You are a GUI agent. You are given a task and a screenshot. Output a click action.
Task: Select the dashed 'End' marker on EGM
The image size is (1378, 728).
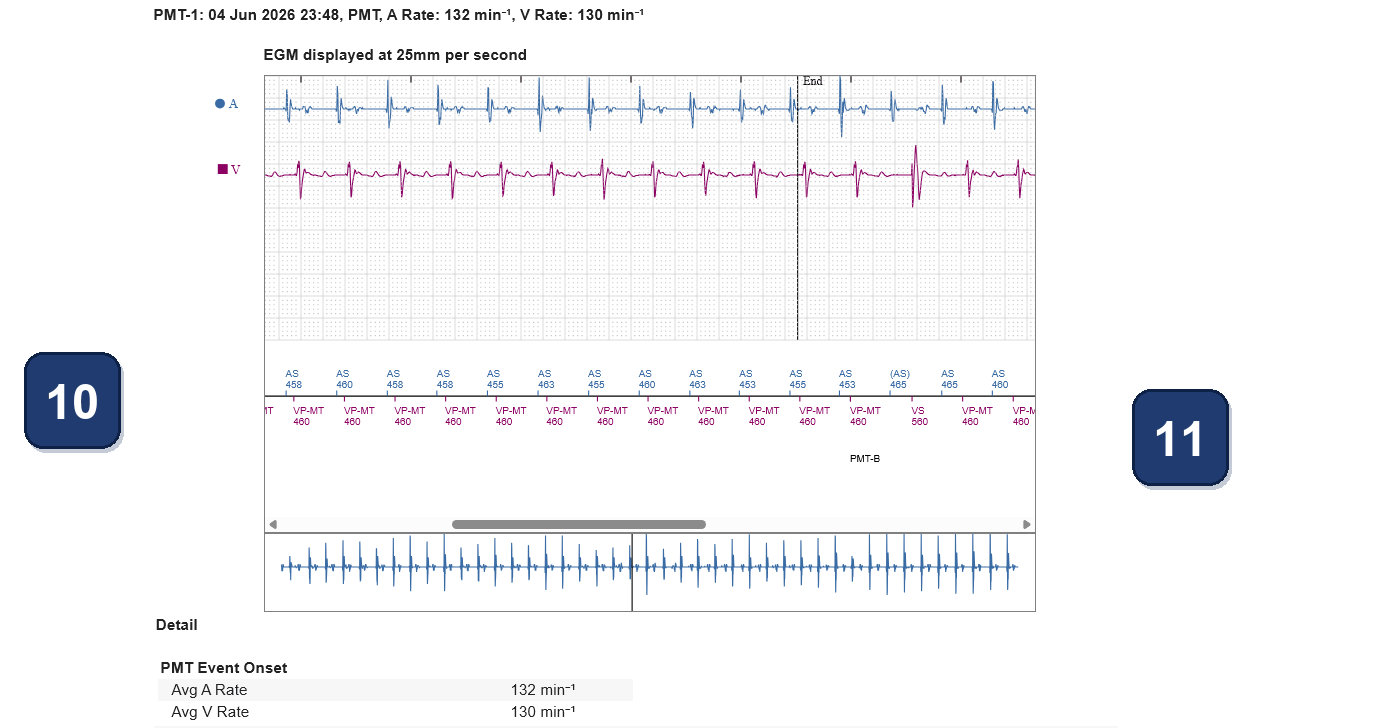797,208
